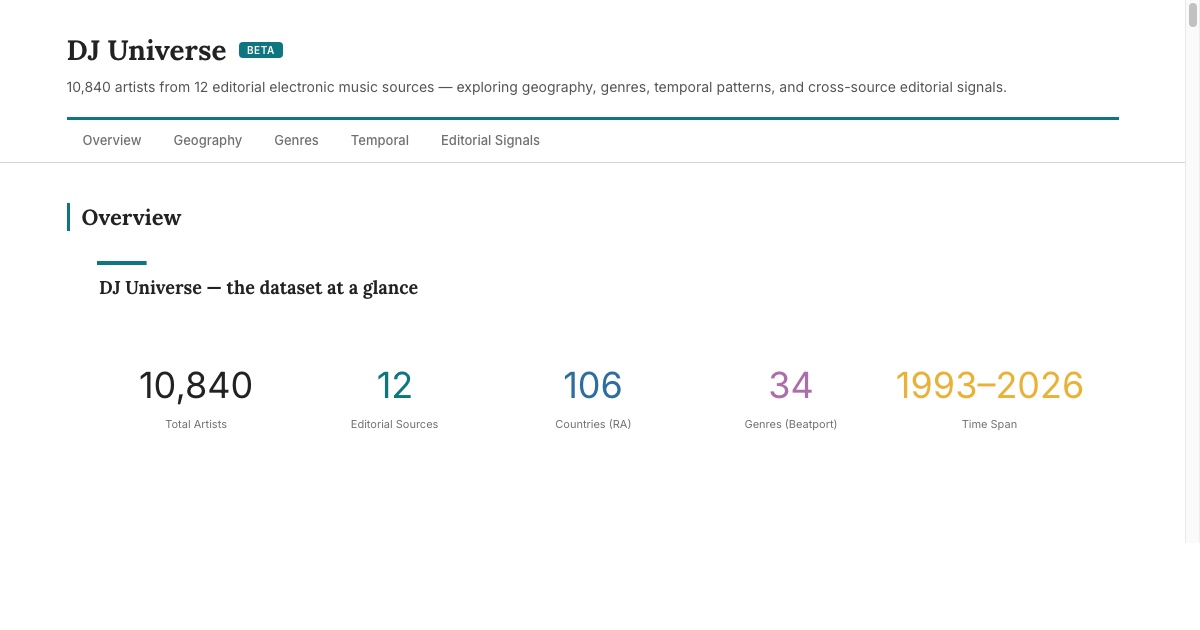Click the 1993–2026 Time Span value
Screen dimensions: 1200x630
point(989,385)
